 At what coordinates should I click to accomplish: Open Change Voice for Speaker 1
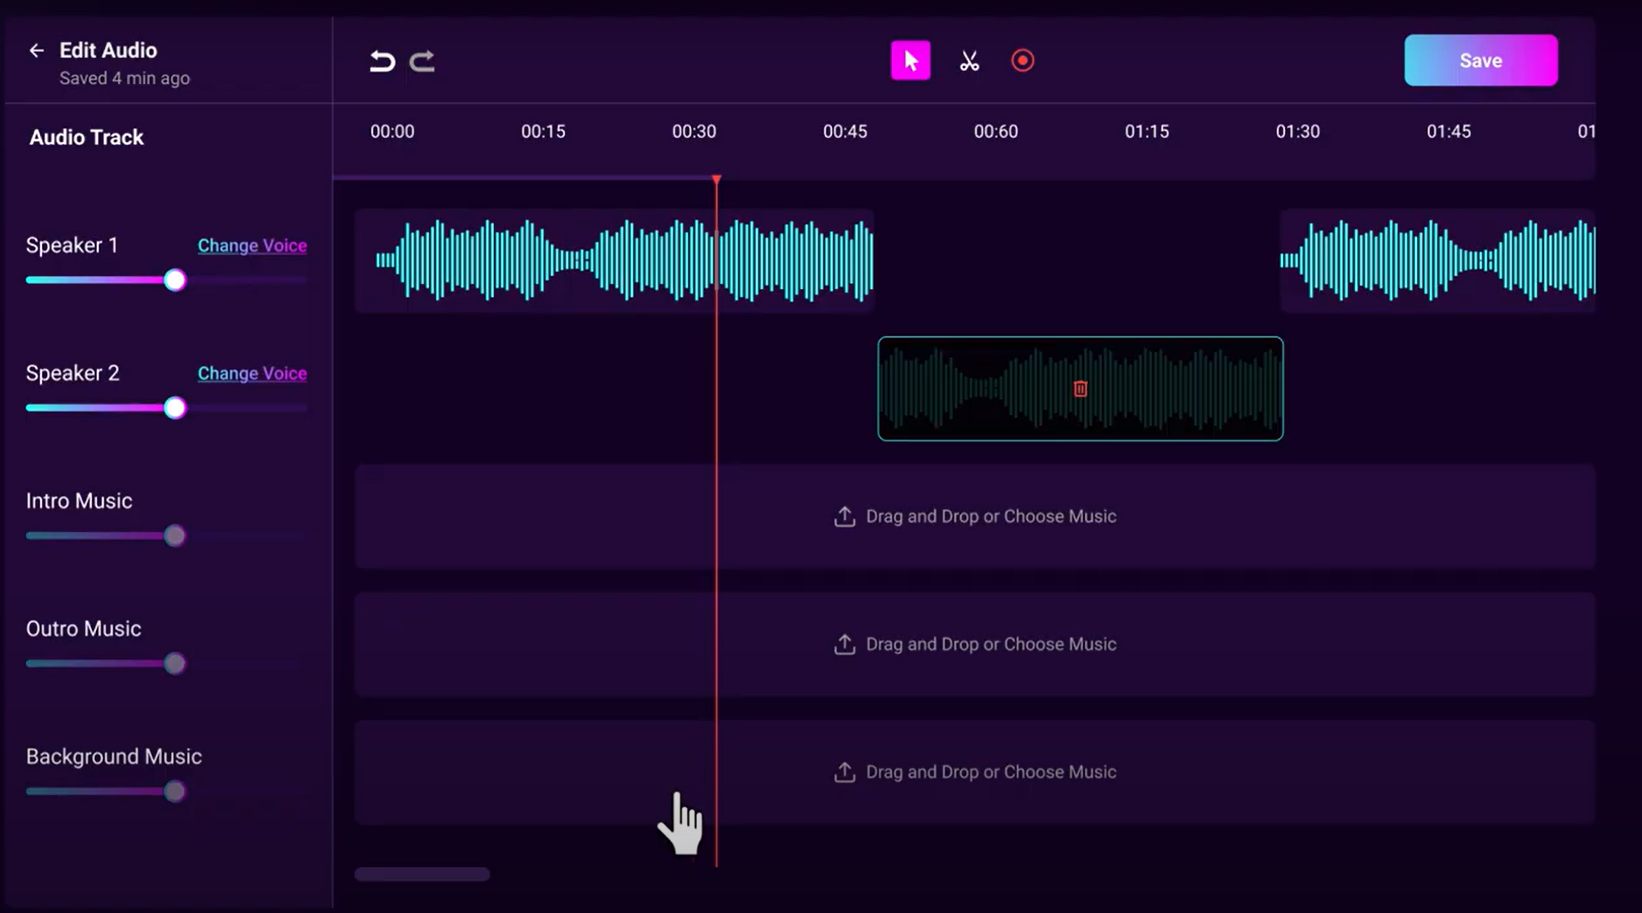click(251, 245)
